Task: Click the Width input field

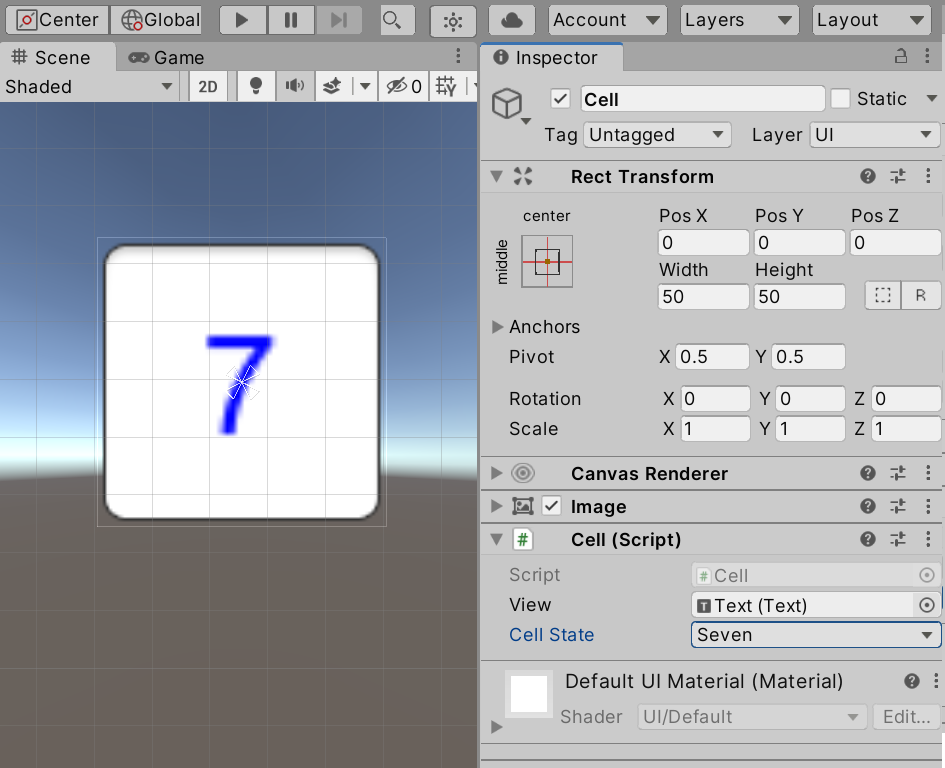Action: [x=703, y=297]
